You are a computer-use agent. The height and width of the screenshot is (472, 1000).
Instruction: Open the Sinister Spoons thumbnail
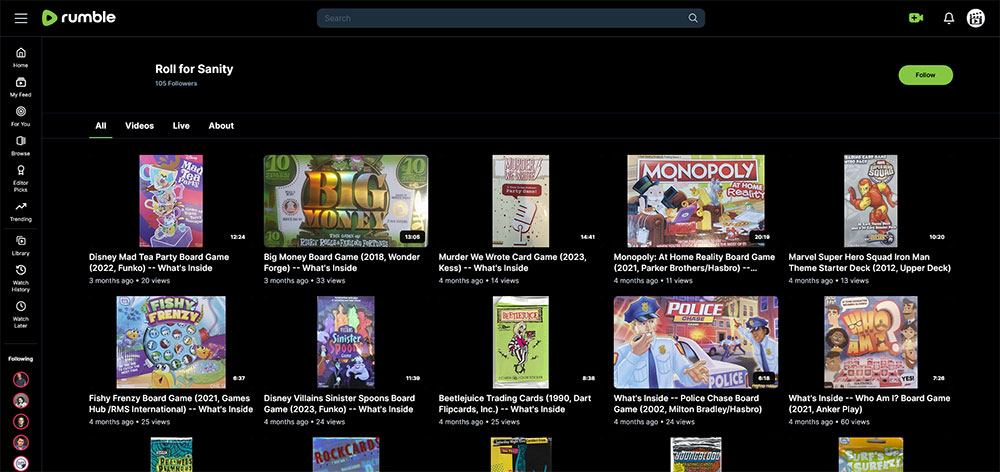click(346, 342)
